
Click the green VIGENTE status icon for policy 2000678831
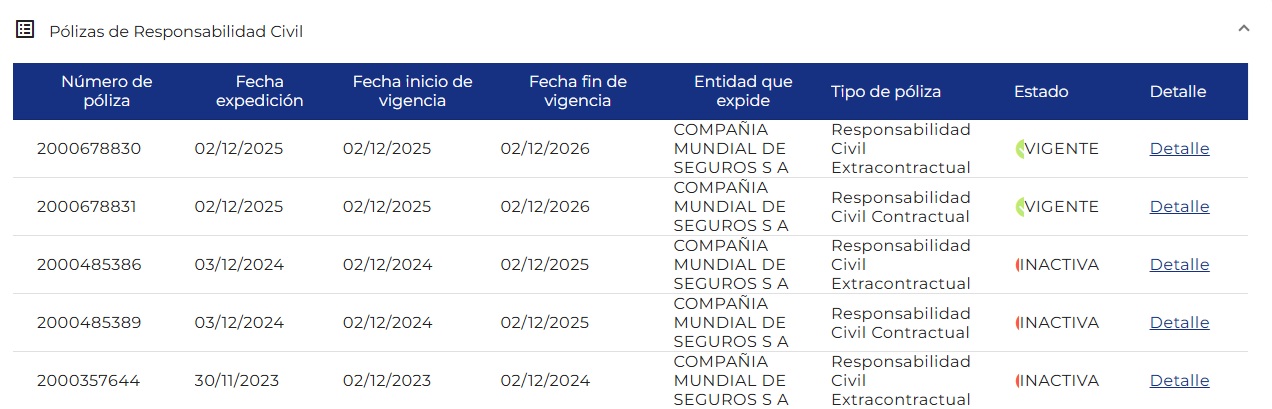[1020, 207]
